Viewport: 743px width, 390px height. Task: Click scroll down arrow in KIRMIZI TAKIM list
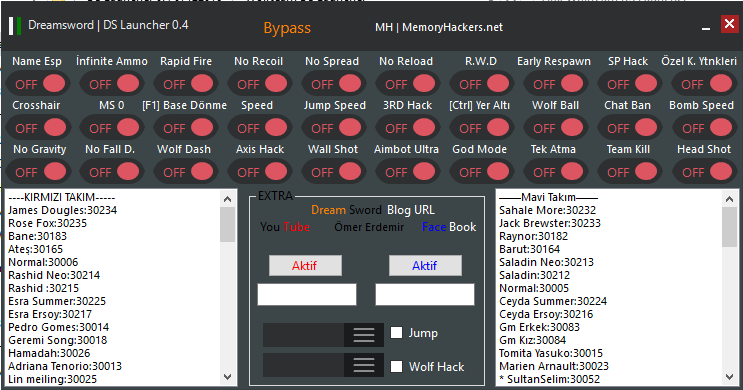coord(227,377)
